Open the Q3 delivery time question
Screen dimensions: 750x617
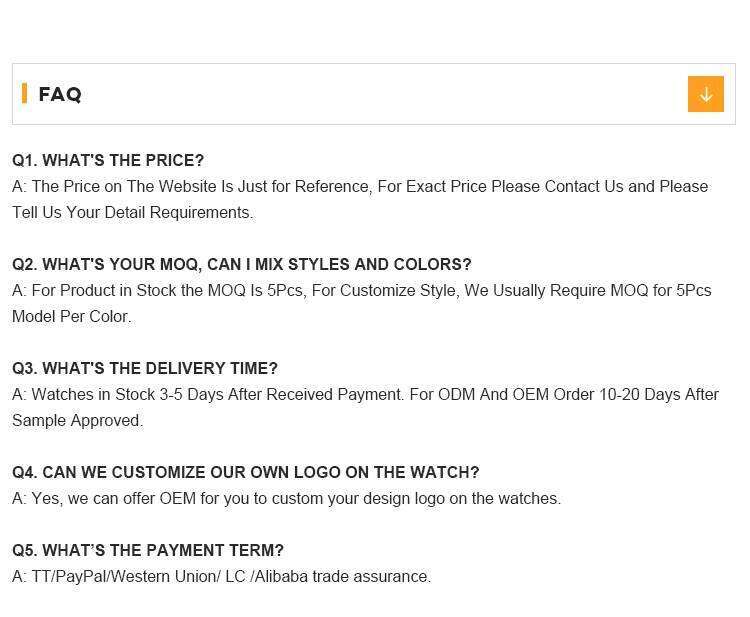click(145, 368)
